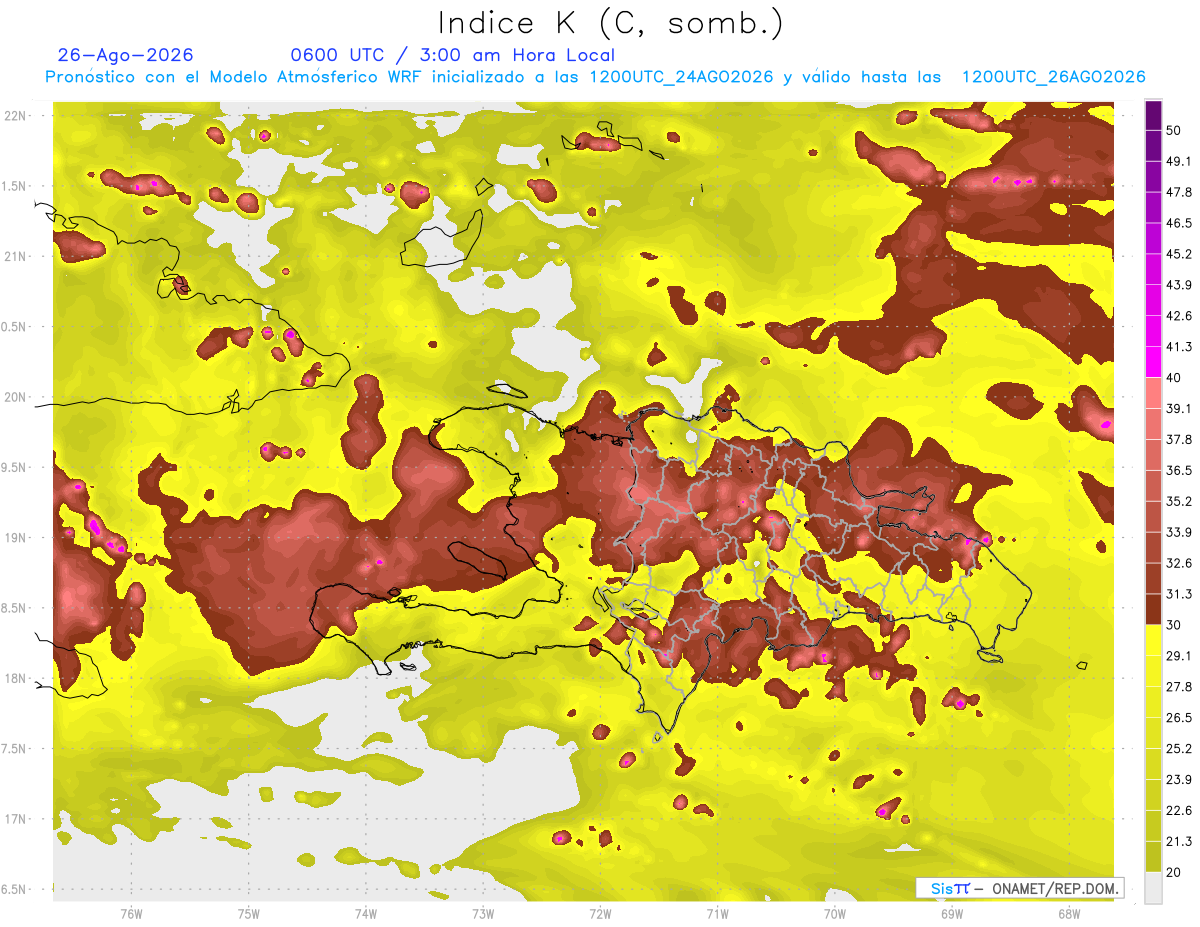
Task: Click the "68W" longitude axis label
Action: [1069, 914]
